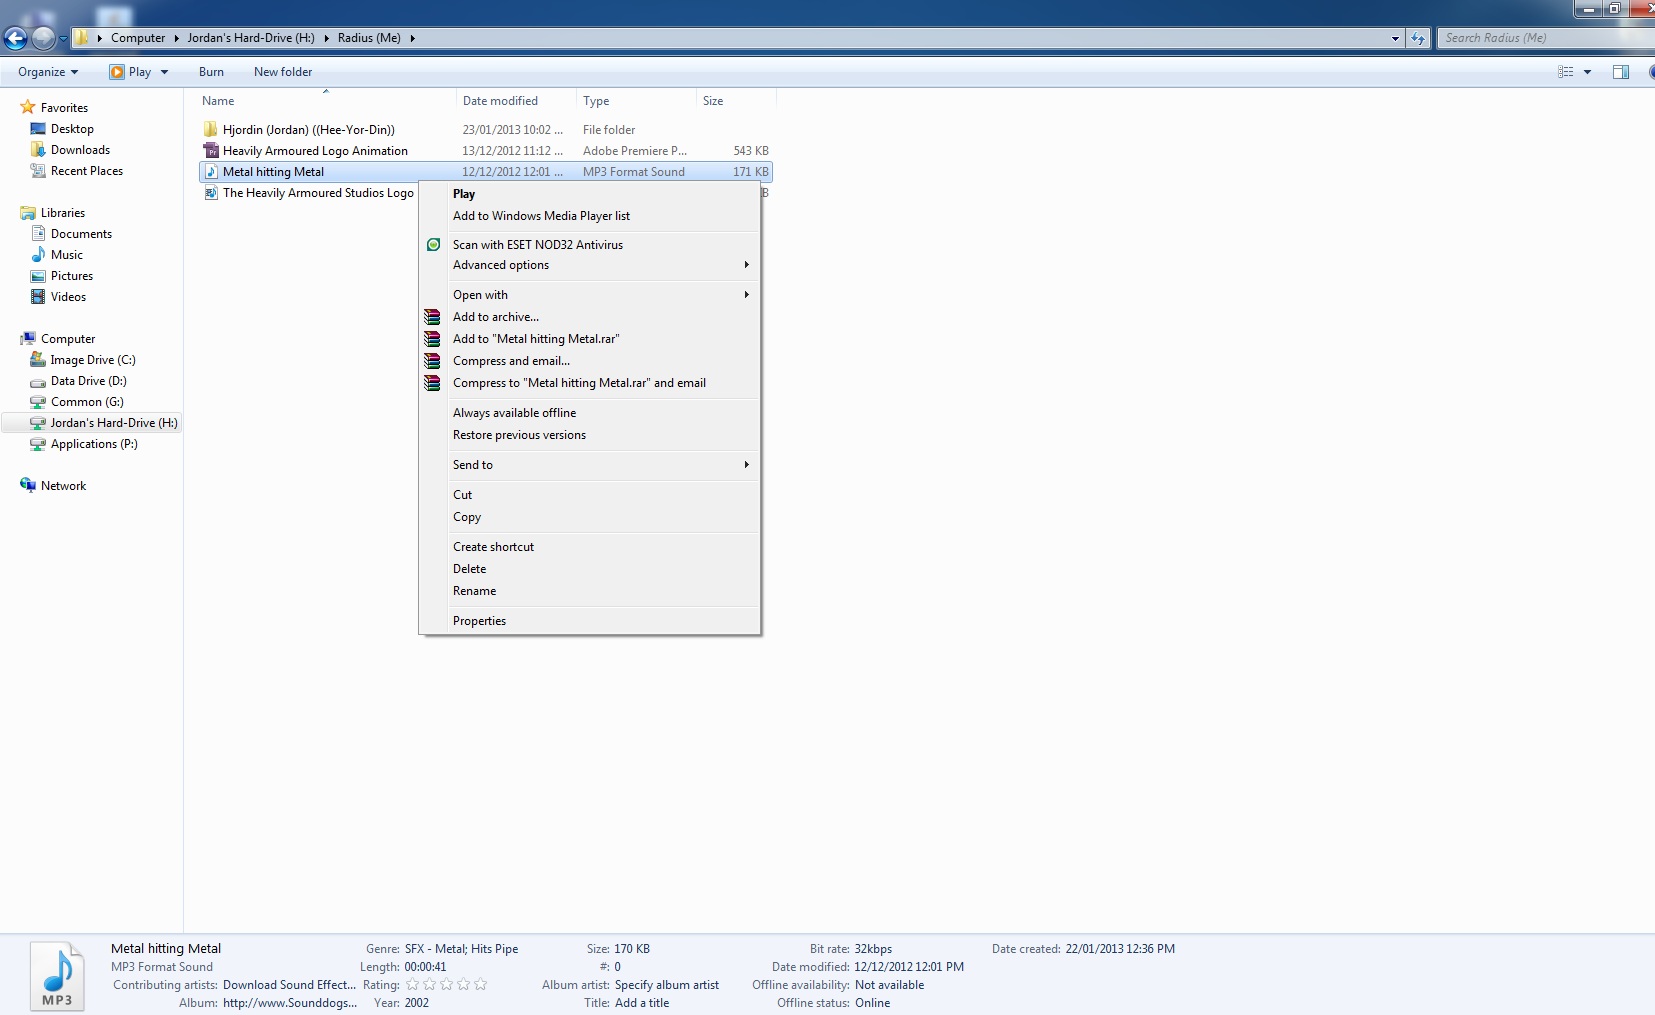Click the Music library note icon
The height and width of the screenshot is (1015, 1655).
(x=38, y=255)
